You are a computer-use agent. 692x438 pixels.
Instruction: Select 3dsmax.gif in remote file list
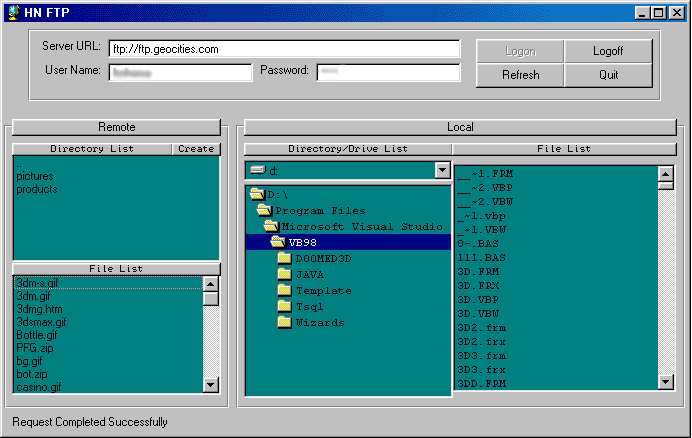tap(41, 322)
